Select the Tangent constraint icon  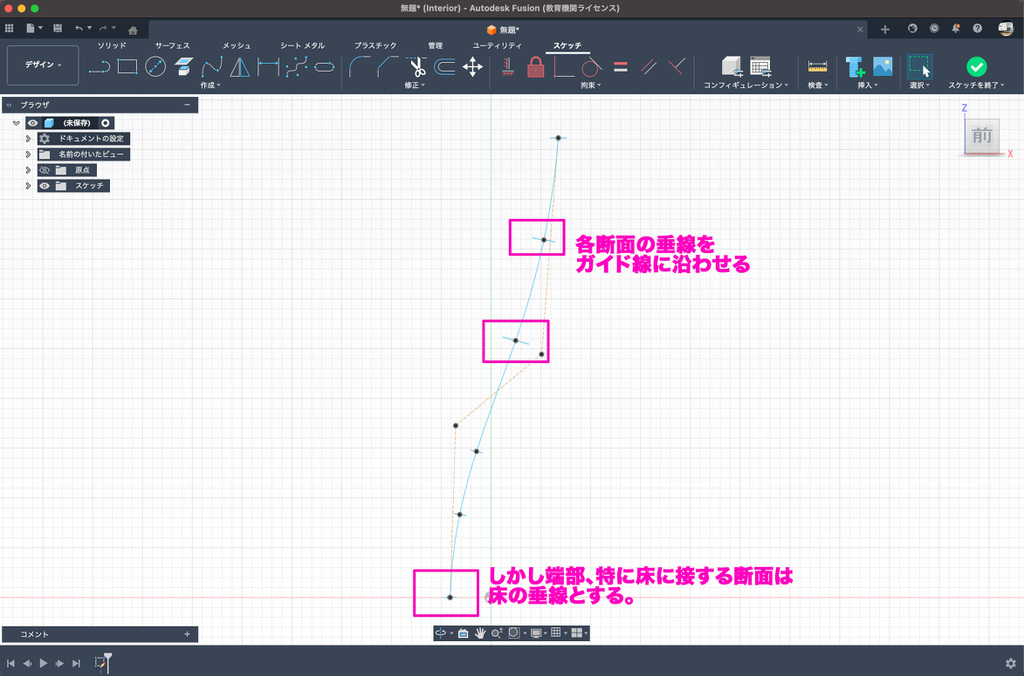(x=590, y=67)
